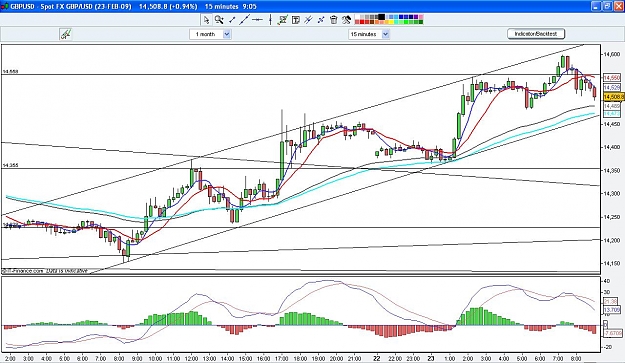Click the -20 level on indicator scale
This screenshot has height=363, width=625.
tap(608, 347)
